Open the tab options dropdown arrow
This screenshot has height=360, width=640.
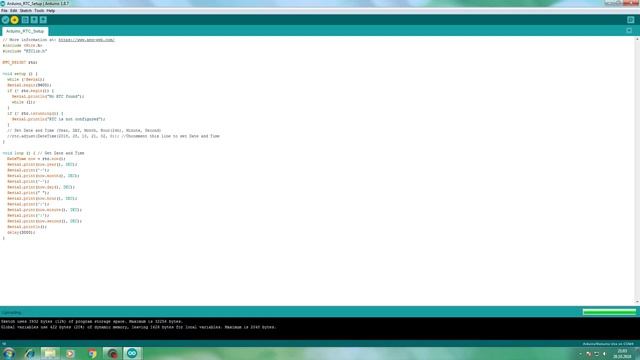pyautogui.click(x=629, y=31)
